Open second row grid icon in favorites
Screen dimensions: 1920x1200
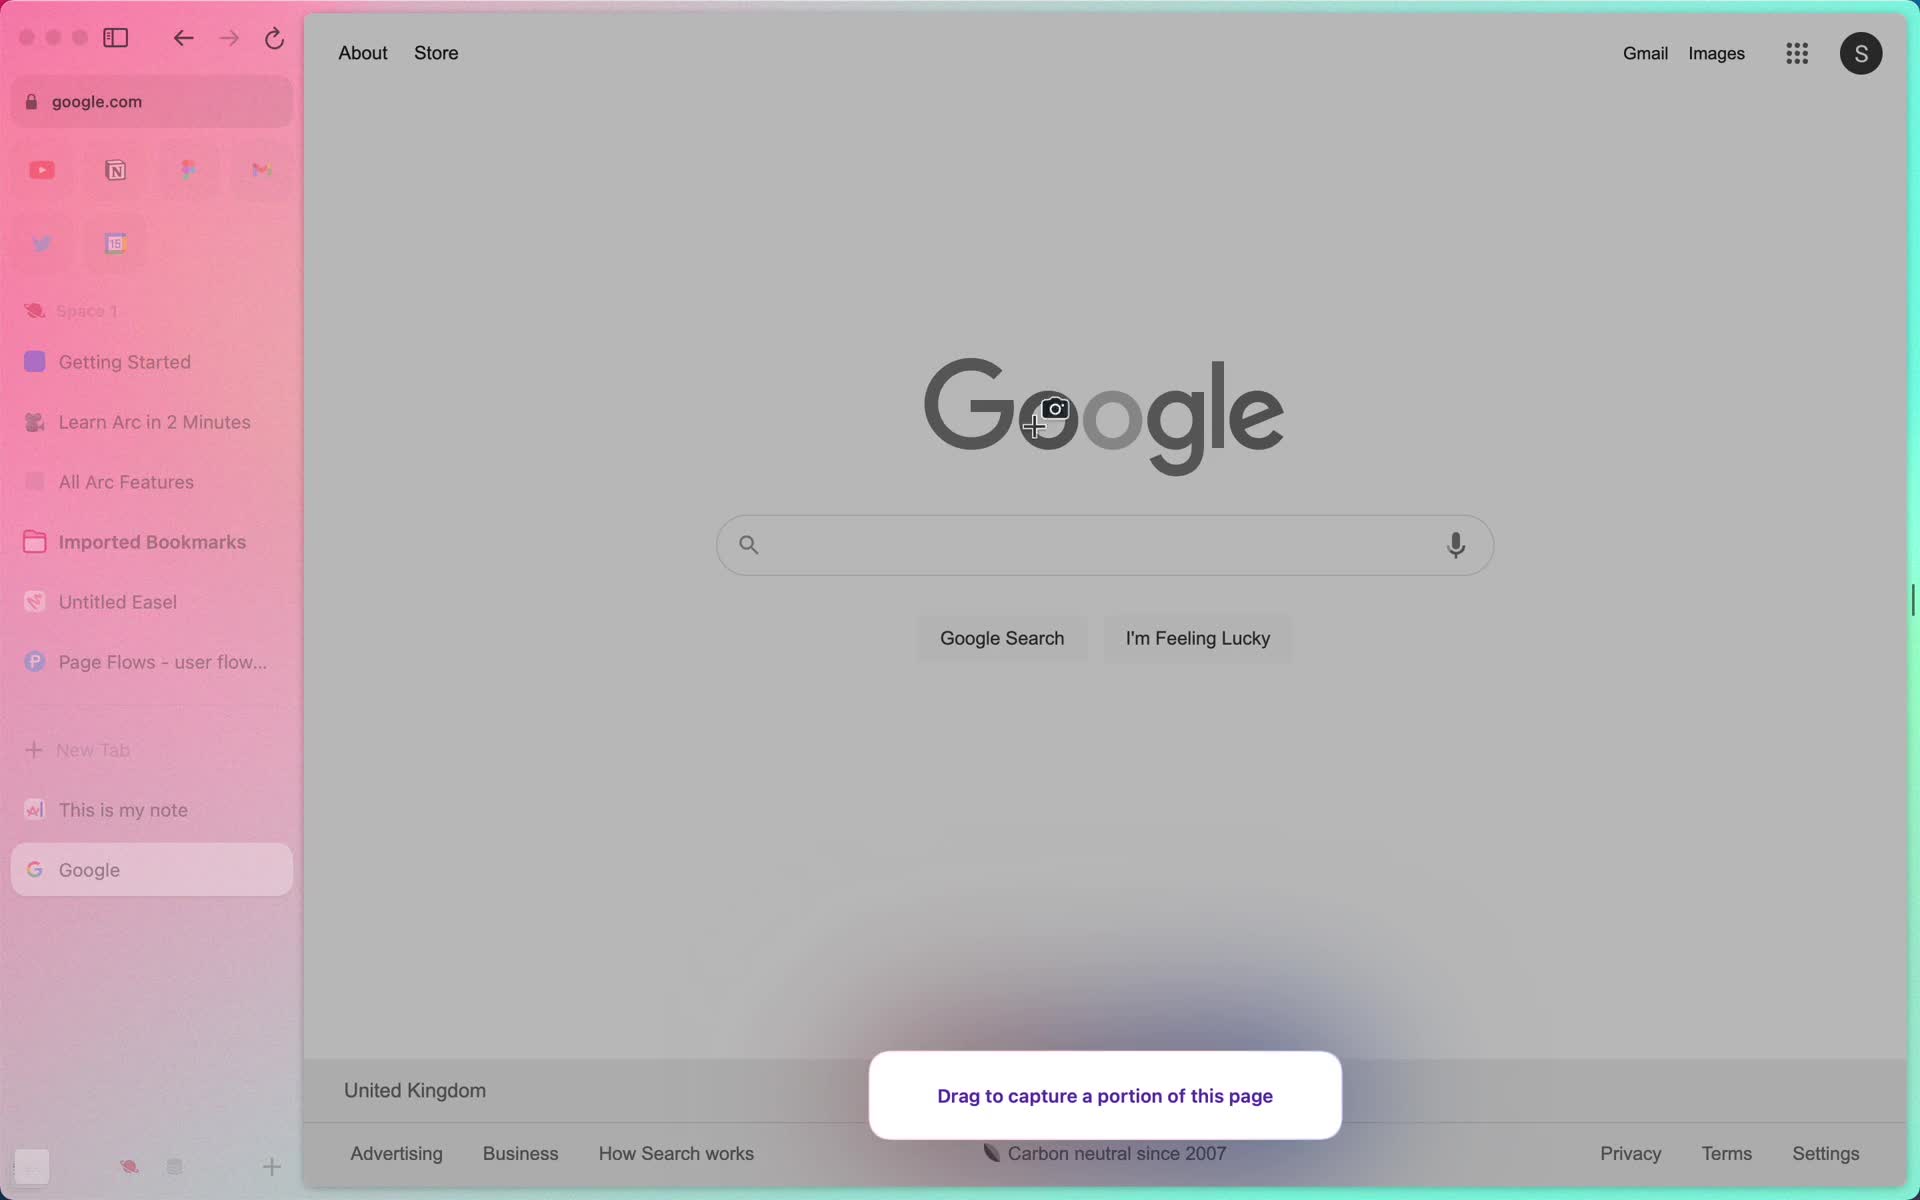(116, 243)
